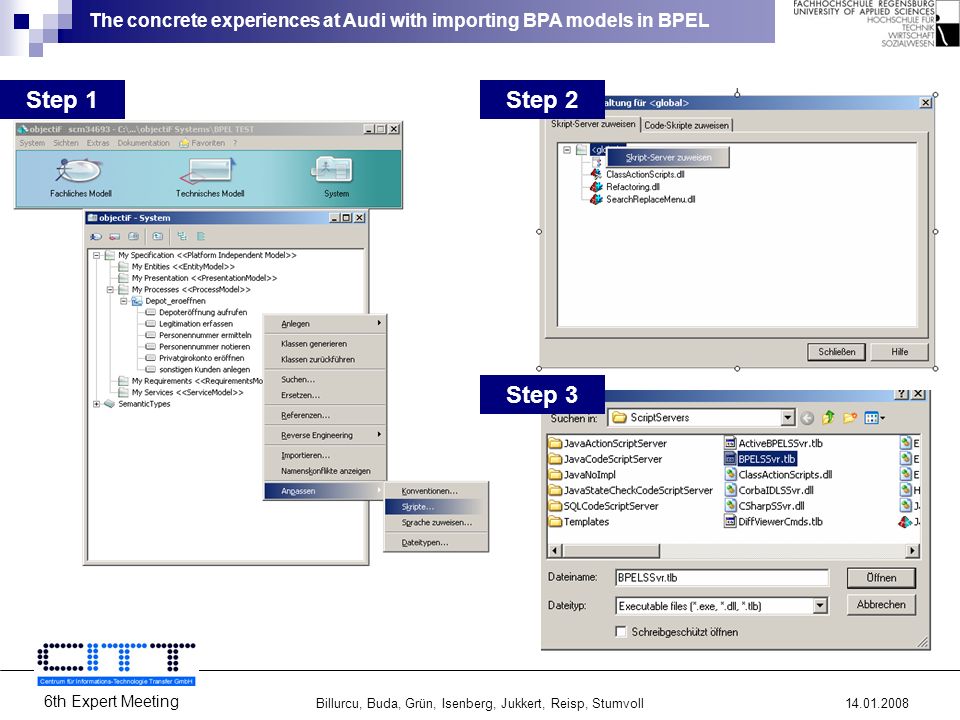Open JavaStateCheckCodeScriptServer folder

631,490
